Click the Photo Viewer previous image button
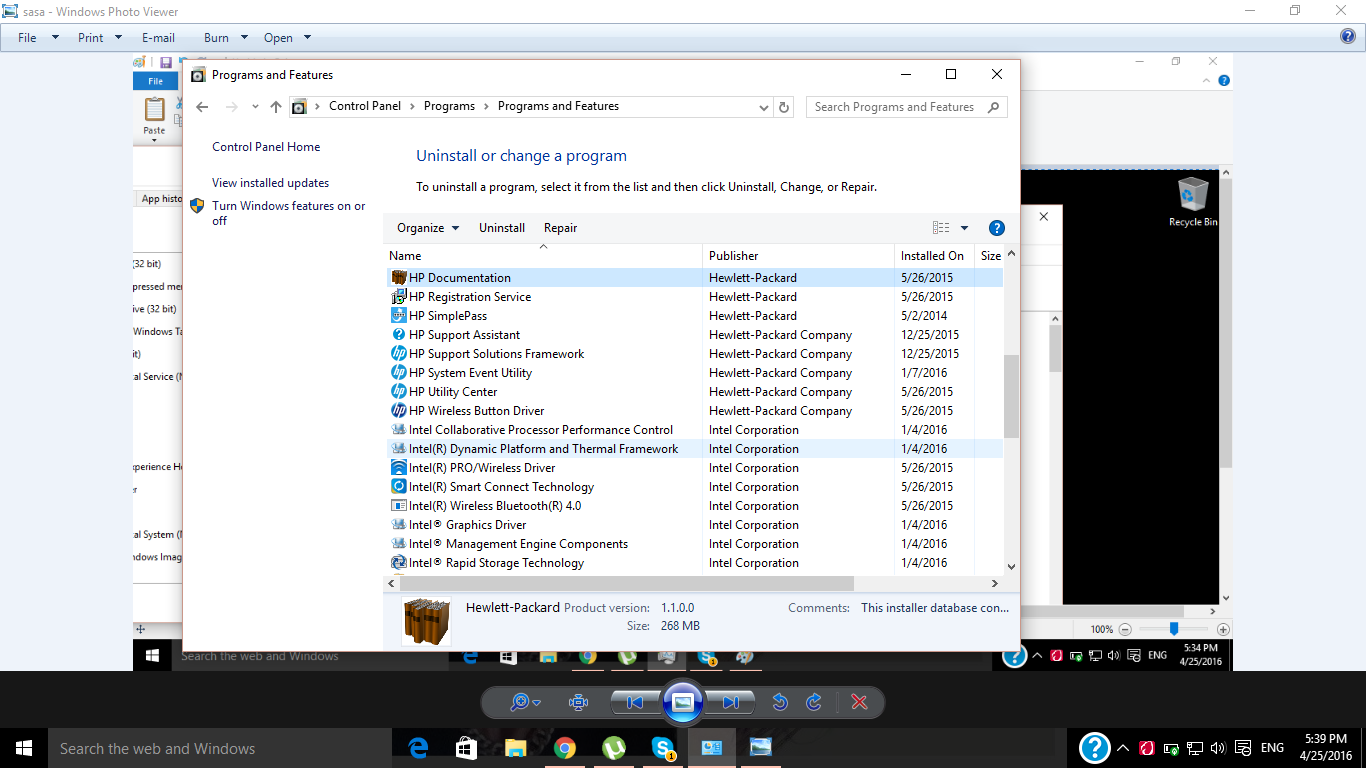Viewport: 1366px width, 768px height. 634,702
